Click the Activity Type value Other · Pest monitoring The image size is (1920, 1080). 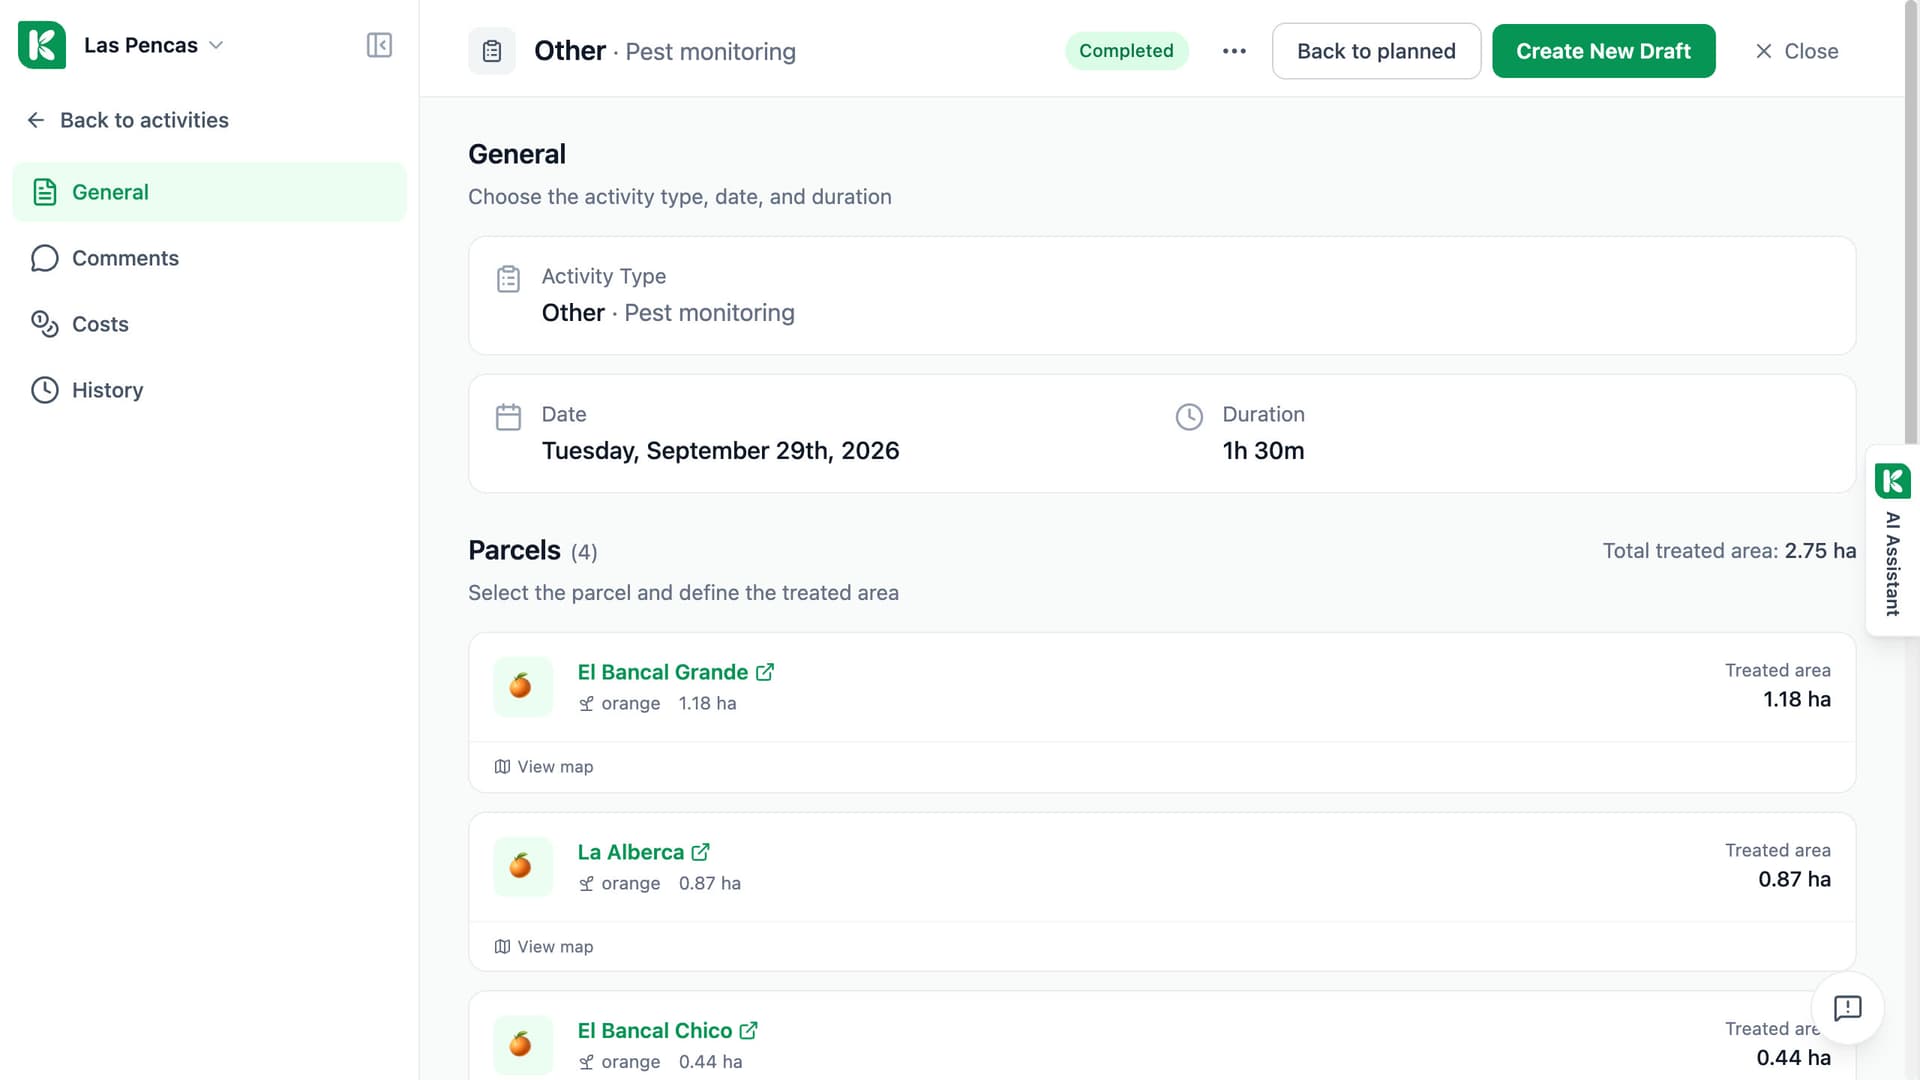[x=668, y=313]
